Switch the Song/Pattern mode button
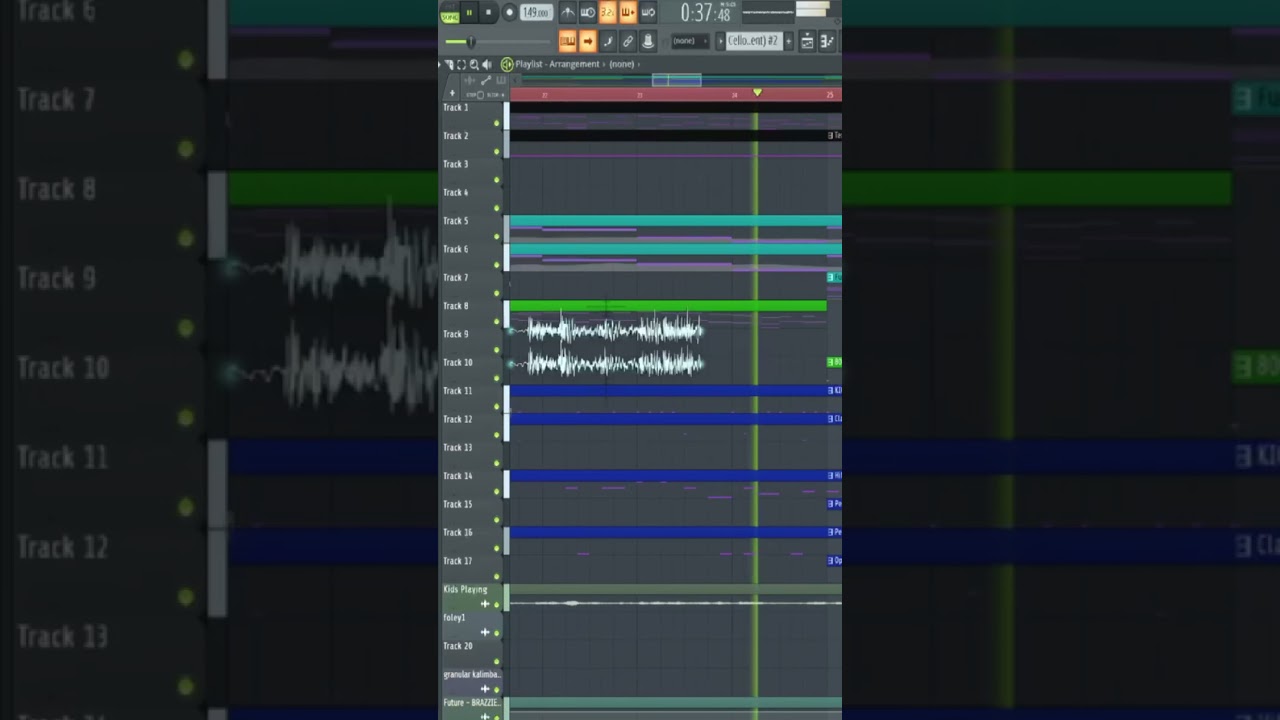Screen dimensions: 1280x720 click(449, 12)
